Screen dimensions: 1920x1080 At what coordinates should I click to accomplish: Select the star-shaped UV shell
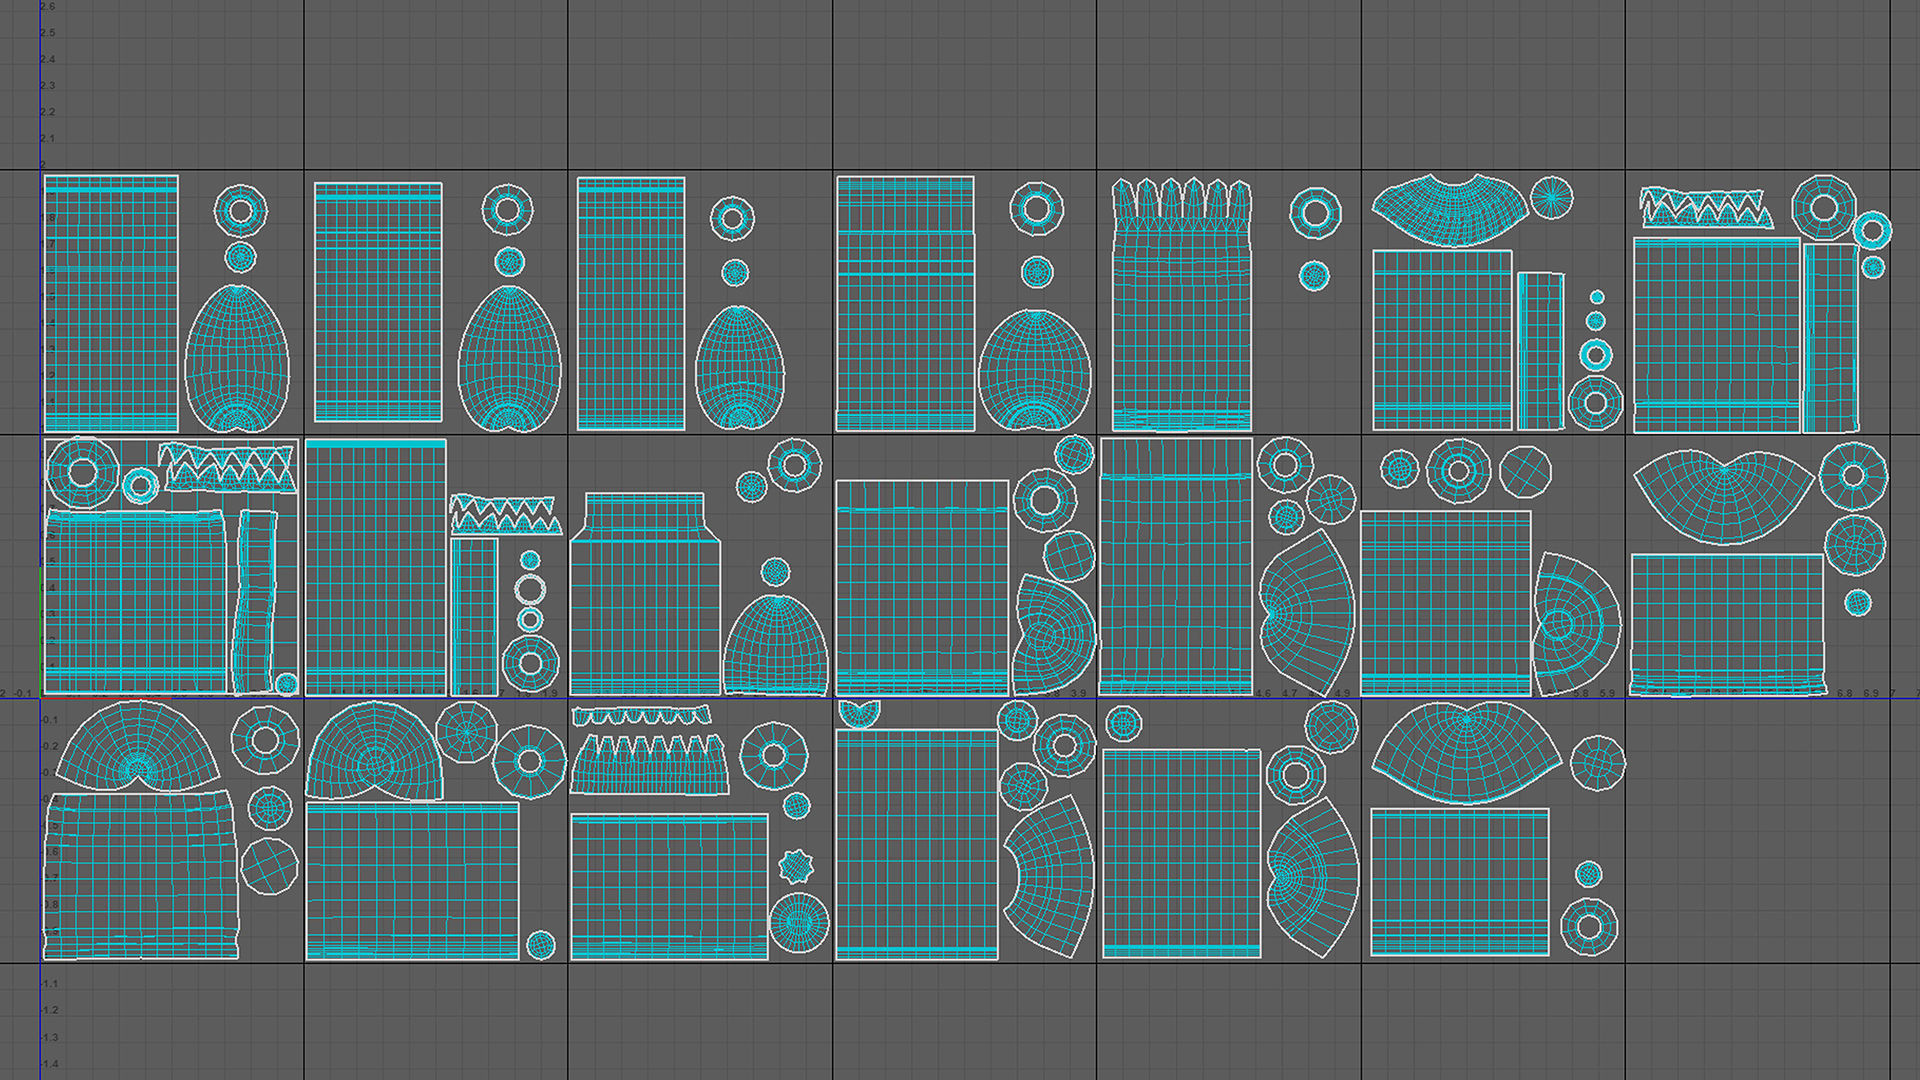tap(797, 866)
